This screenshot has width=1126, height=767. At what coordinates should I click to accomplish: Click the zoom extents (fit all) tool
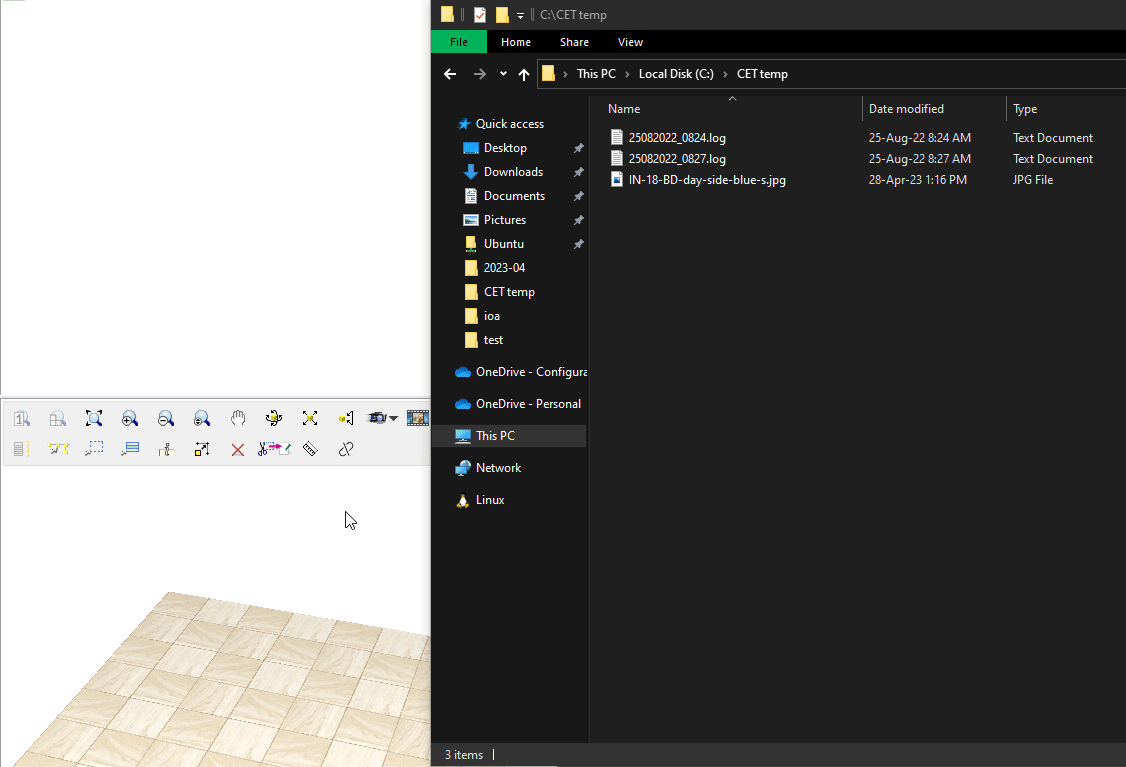[x=94, y=418]
